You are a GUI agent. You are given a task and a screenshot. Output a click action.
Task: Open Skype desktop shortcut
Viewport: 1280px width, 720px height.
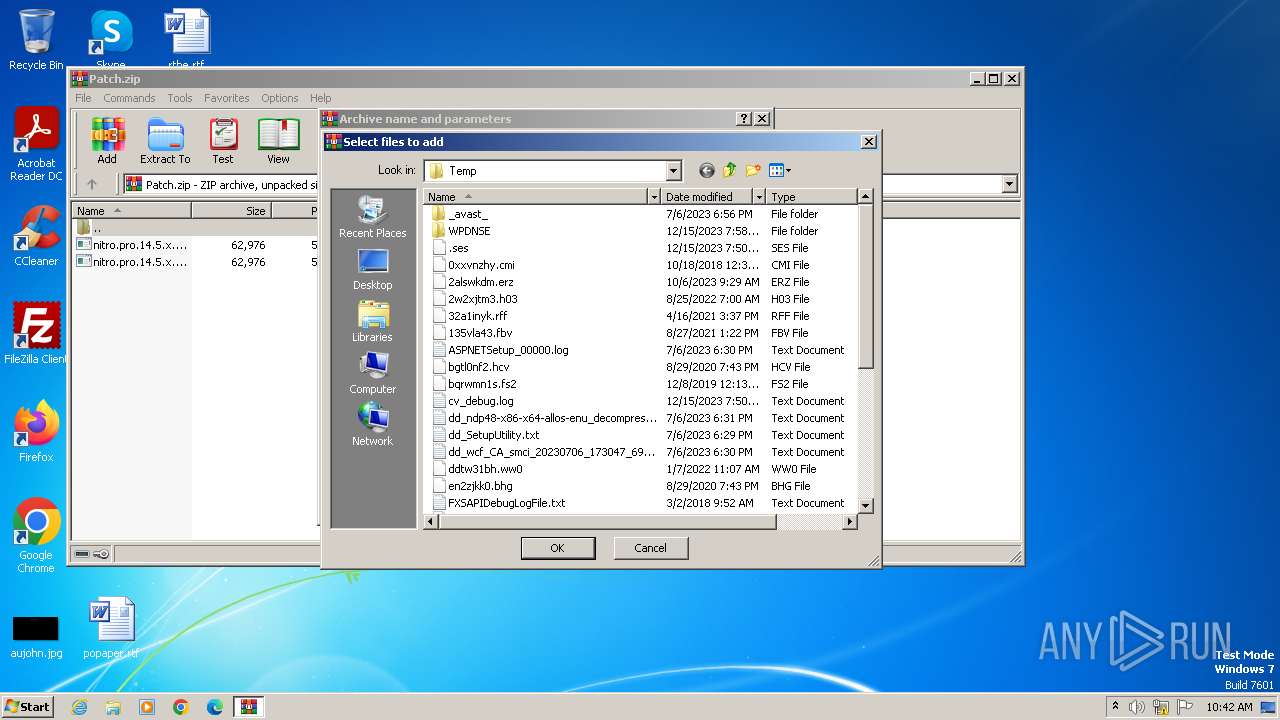(x=110, y=38)
